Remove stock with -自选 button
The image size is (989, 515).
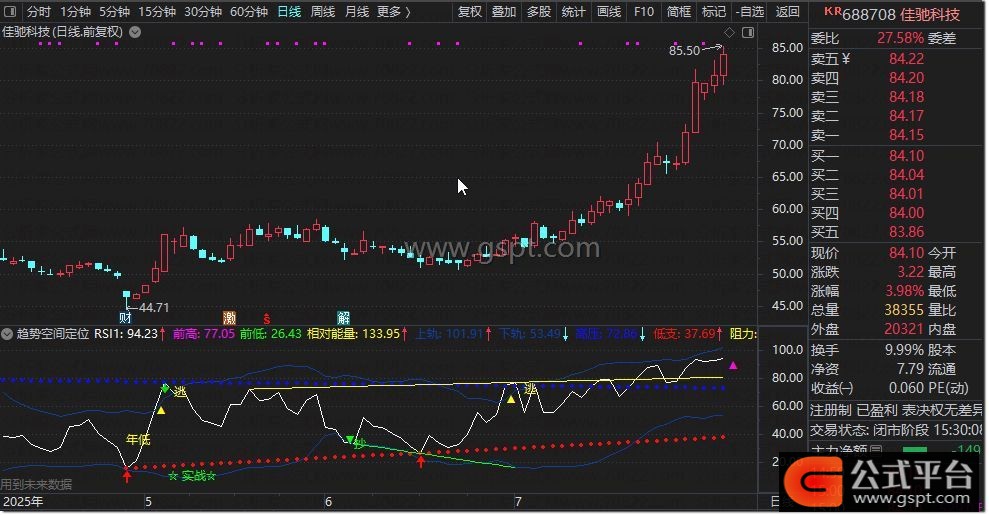coord(750,12)
